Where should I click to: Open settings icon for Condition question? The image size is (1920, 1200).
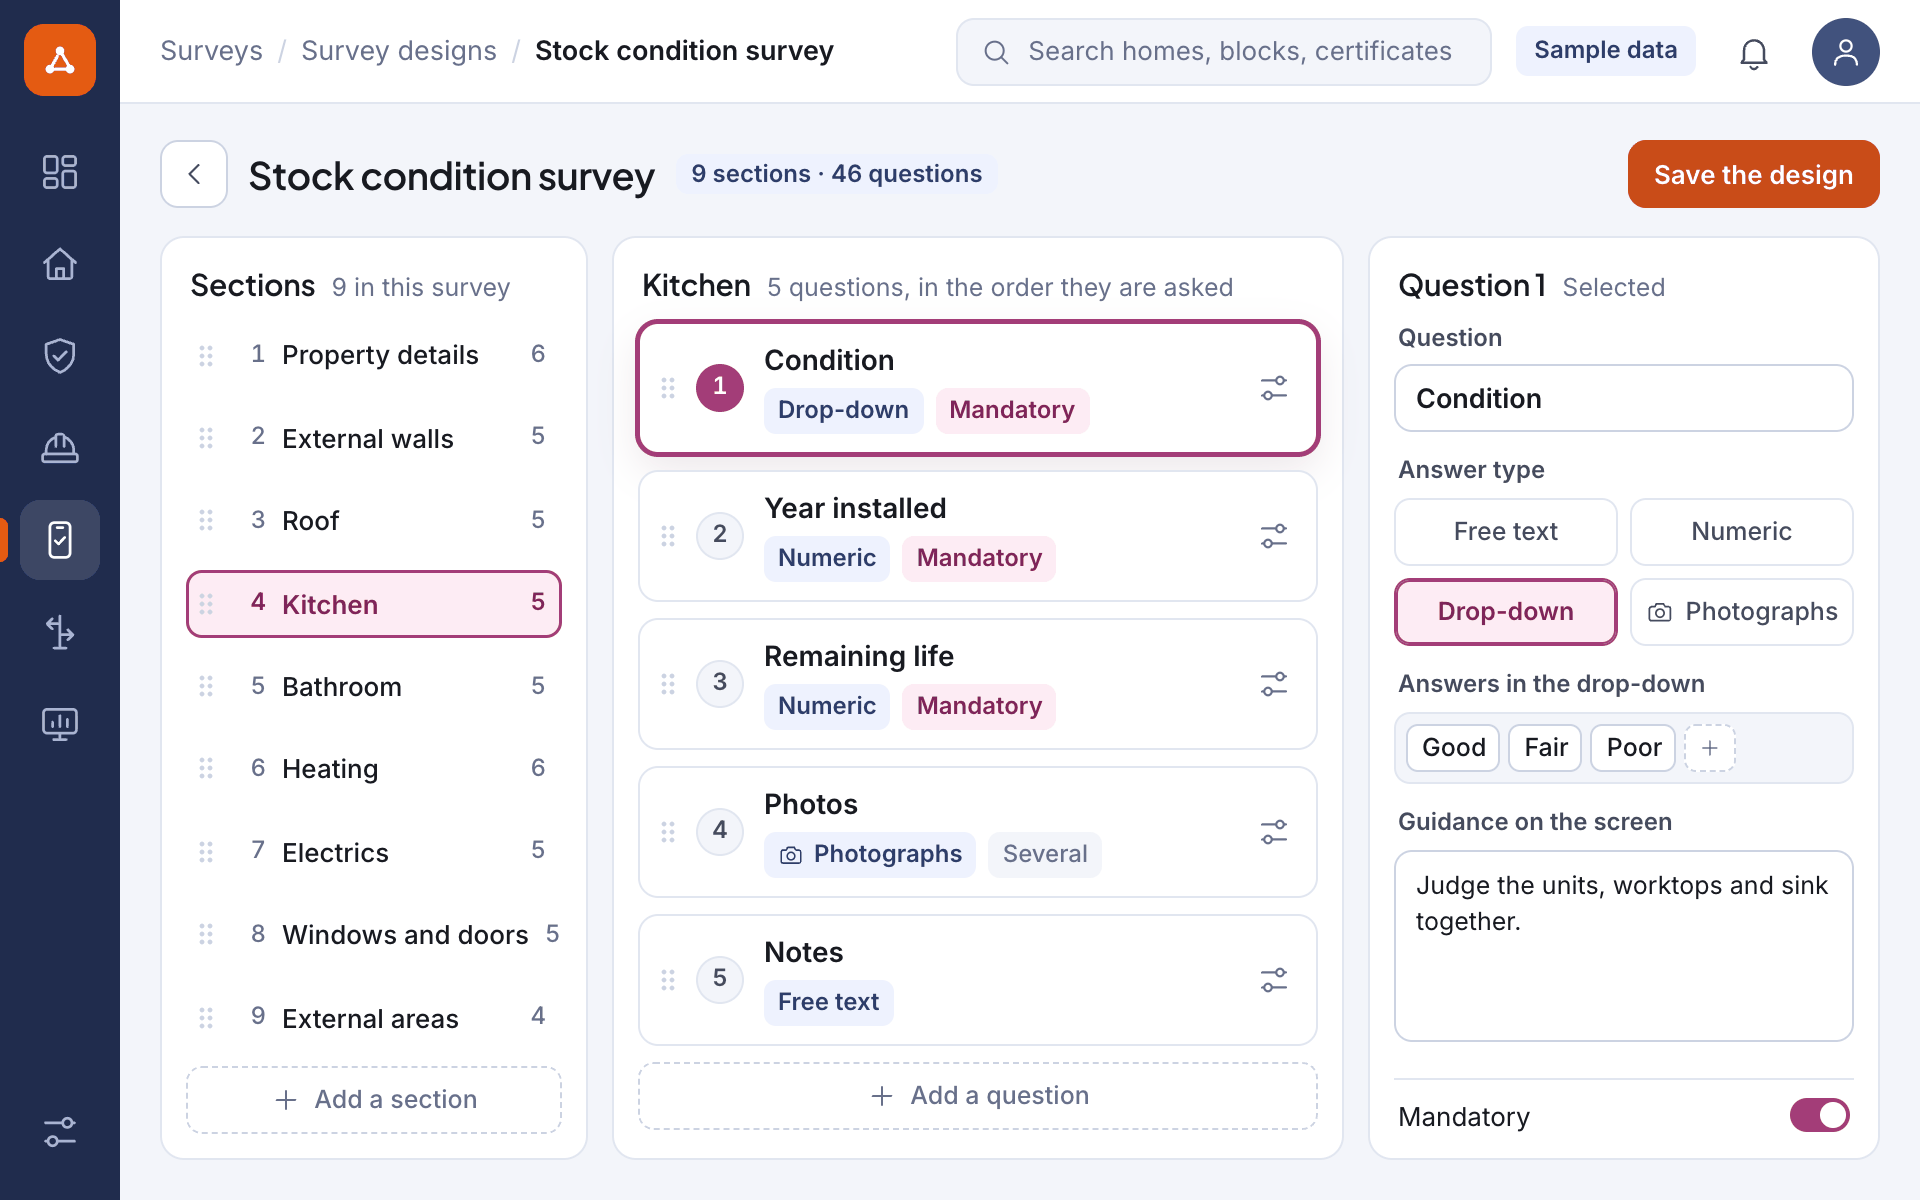(1274, 388)
